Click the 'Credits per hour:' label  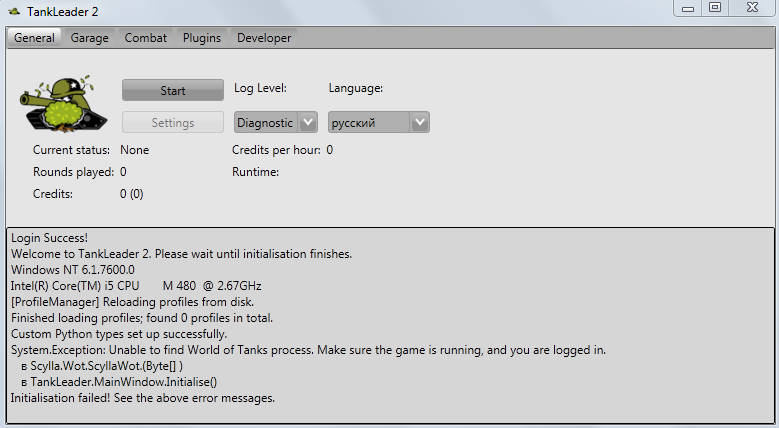[276, 150]
